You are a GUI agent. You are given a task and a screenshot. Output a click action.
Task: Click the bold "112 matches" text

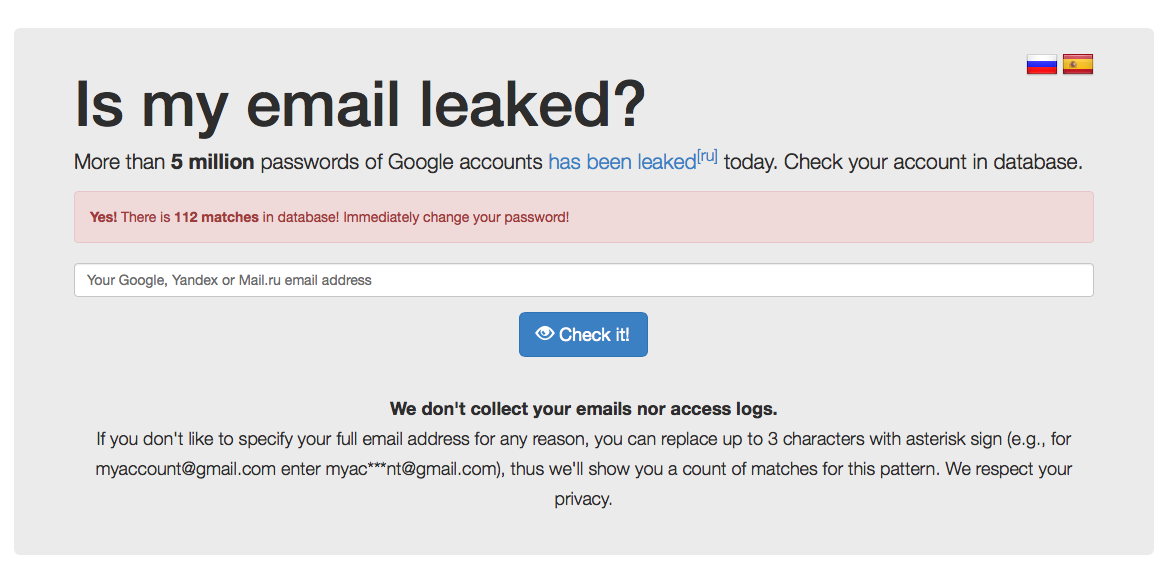click(x=216, y=217)
